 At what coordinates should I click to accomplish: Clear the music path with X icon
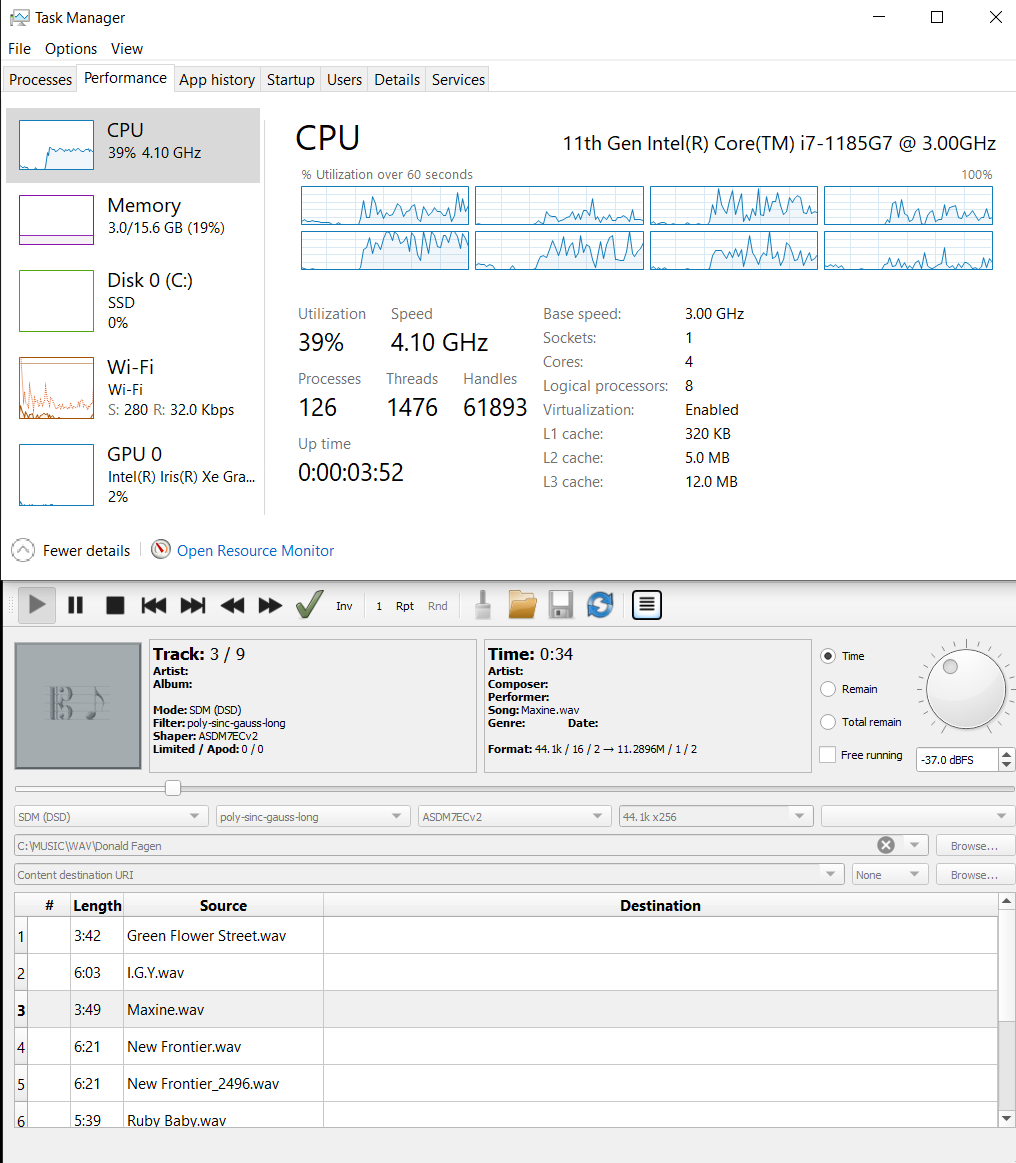(885, 846)
